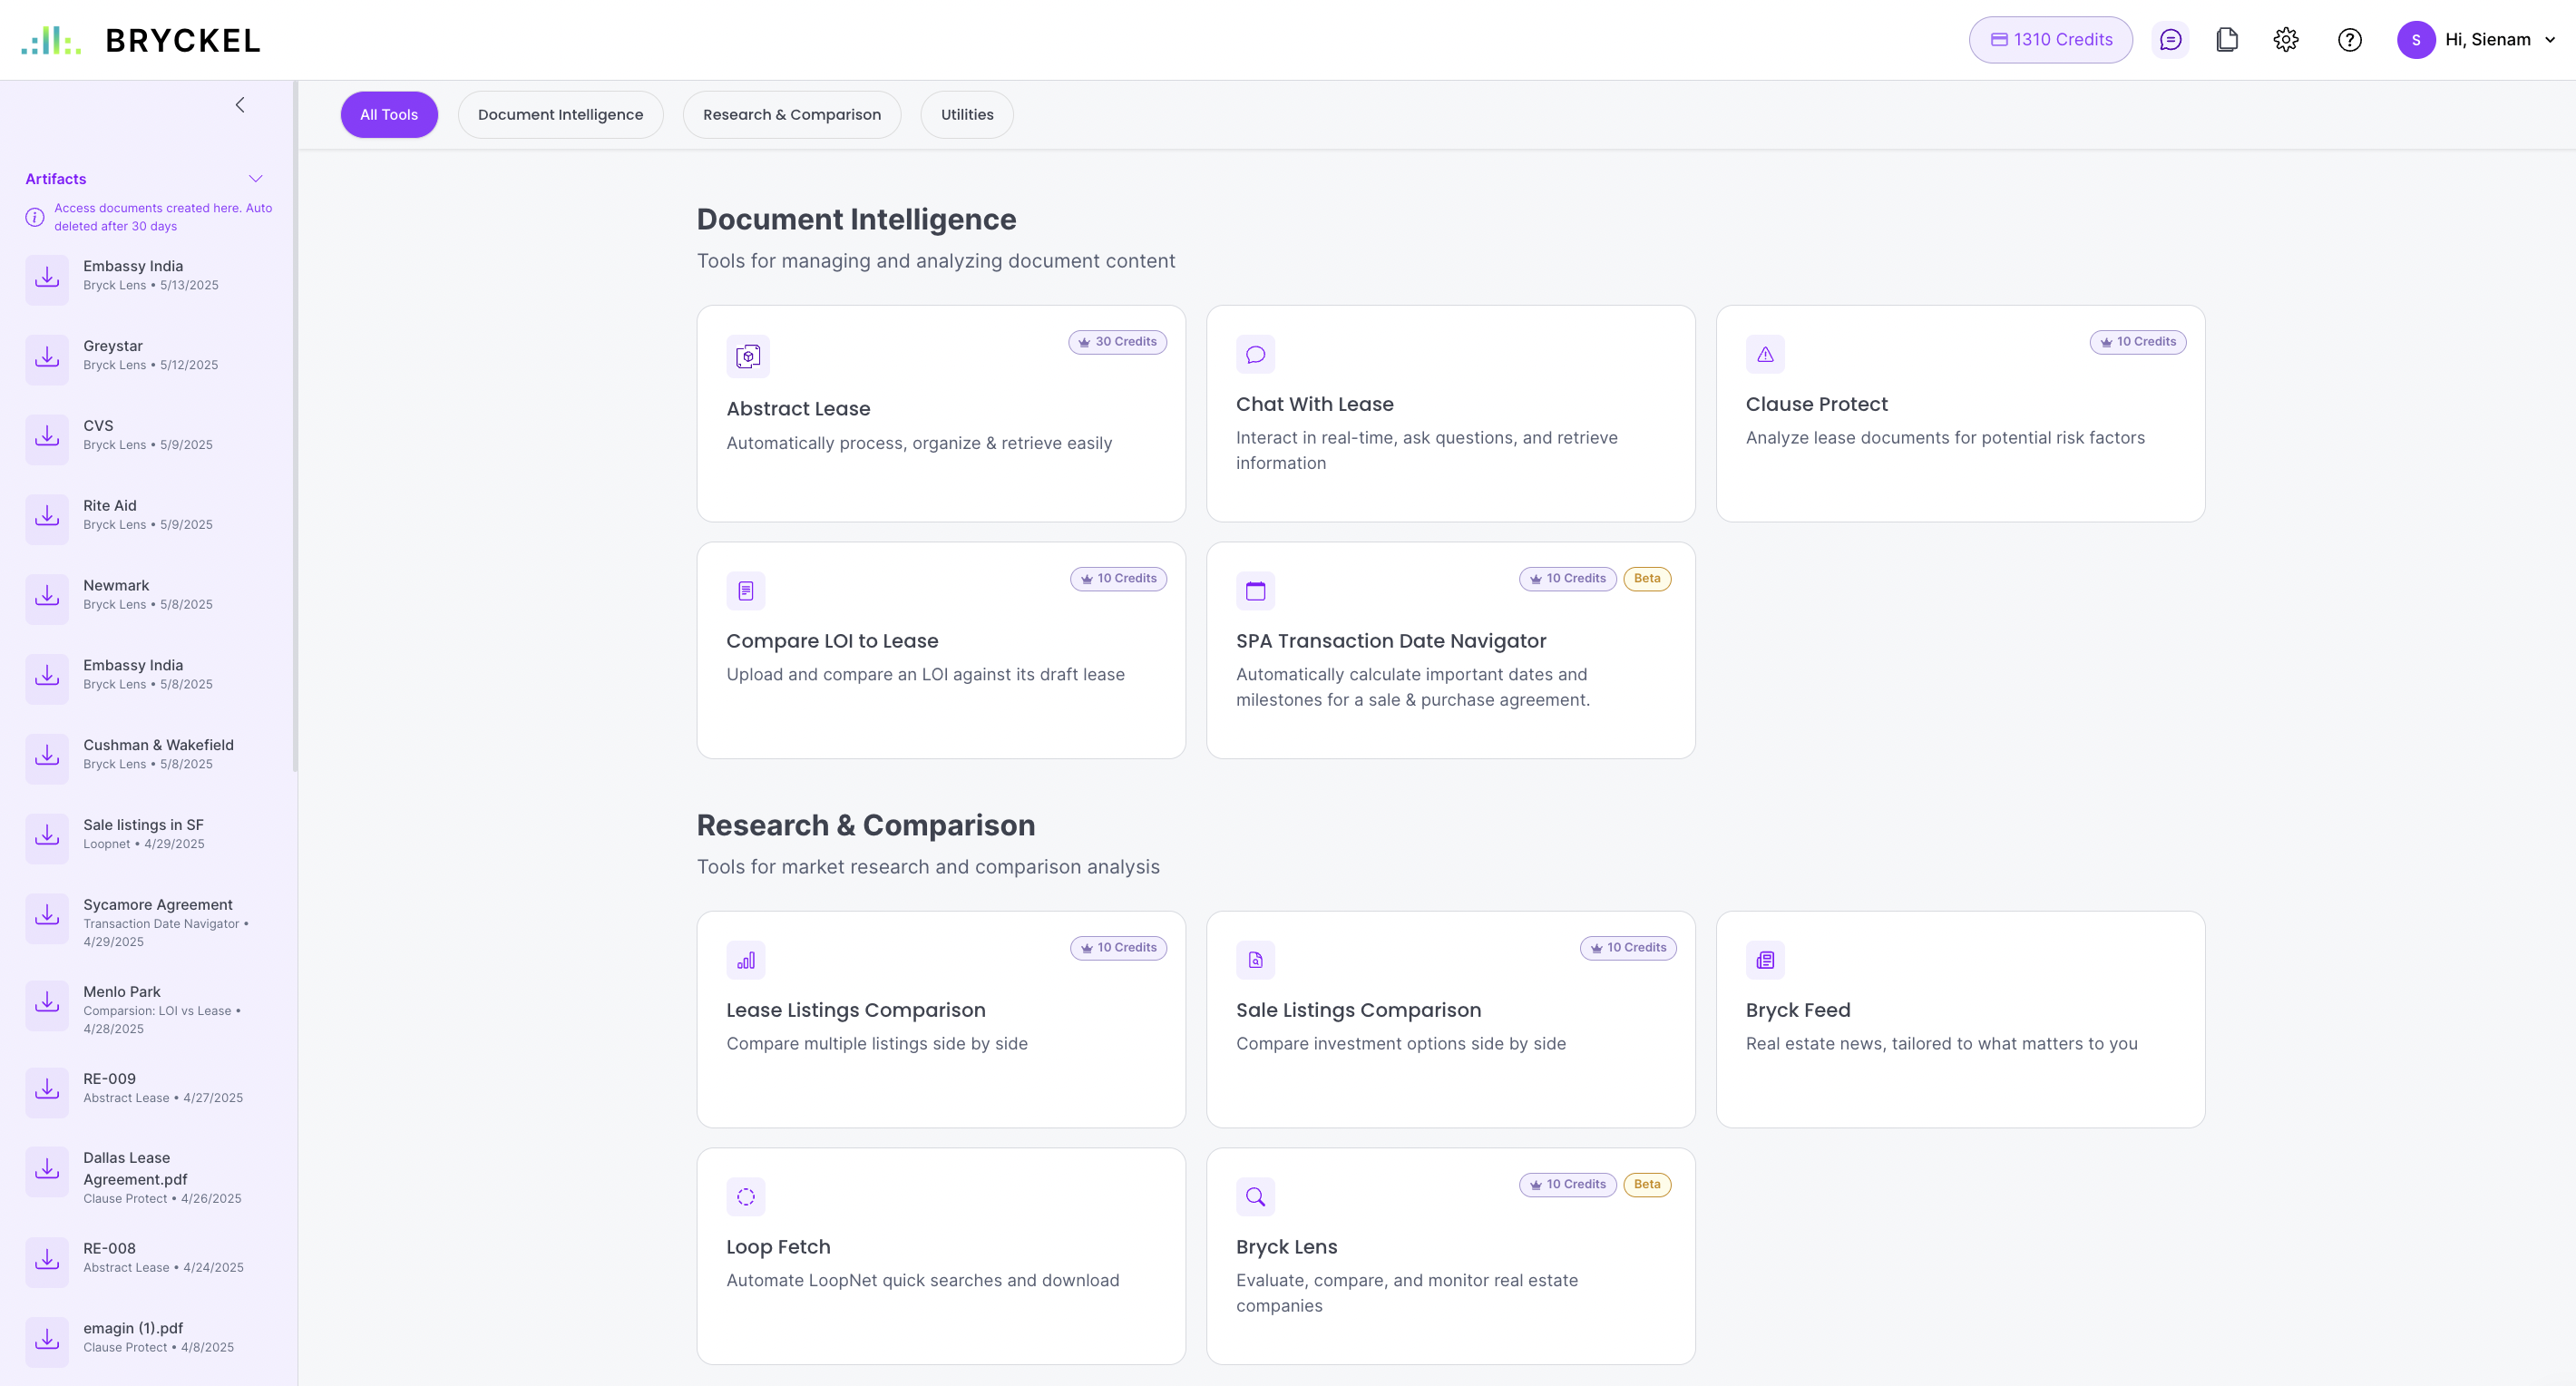The width and height of the screenshot is (2576, 1386).
Task: Click the Lease Listings Comparison chart icon
Action: point(746,960)
